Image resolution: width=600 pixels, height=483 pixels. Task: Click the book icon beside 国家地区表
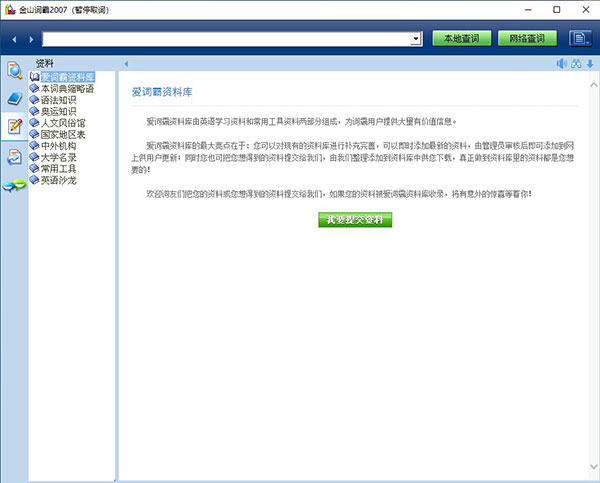click(x=34, y=134)
